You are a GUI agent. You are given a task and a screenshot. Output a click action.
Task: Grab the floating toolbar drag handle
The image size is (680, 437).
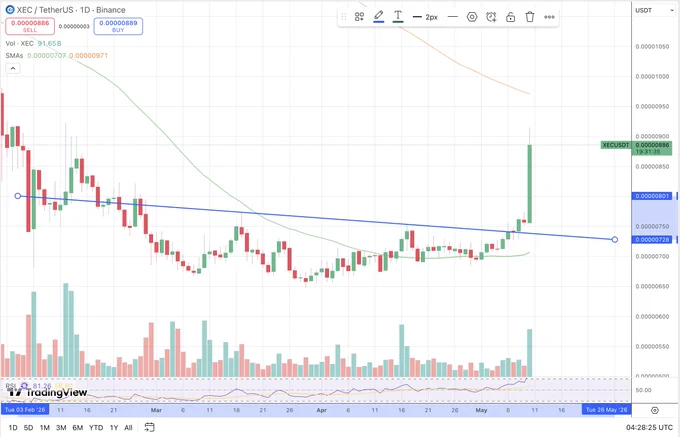click(x=343, y=17)
